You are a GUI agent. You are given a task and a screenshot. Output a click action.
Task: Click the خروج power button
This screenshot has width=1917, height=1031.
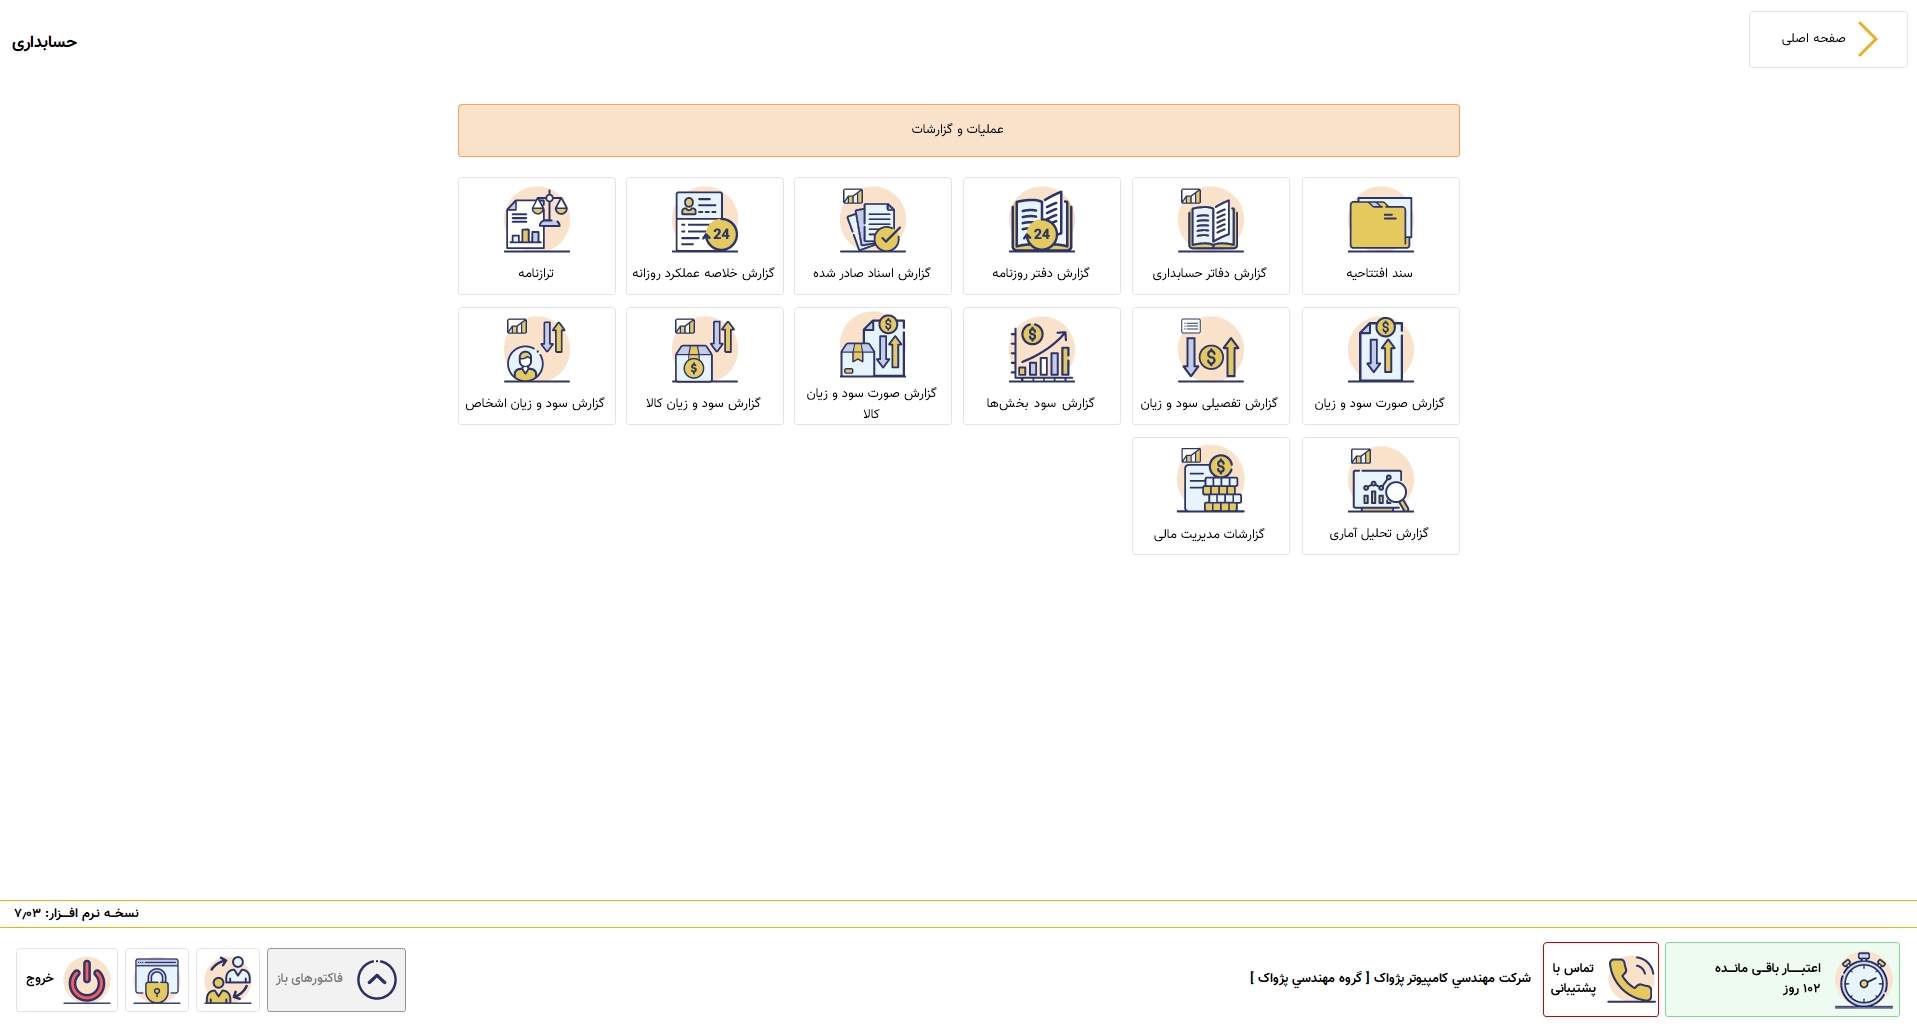coord(67,980)
